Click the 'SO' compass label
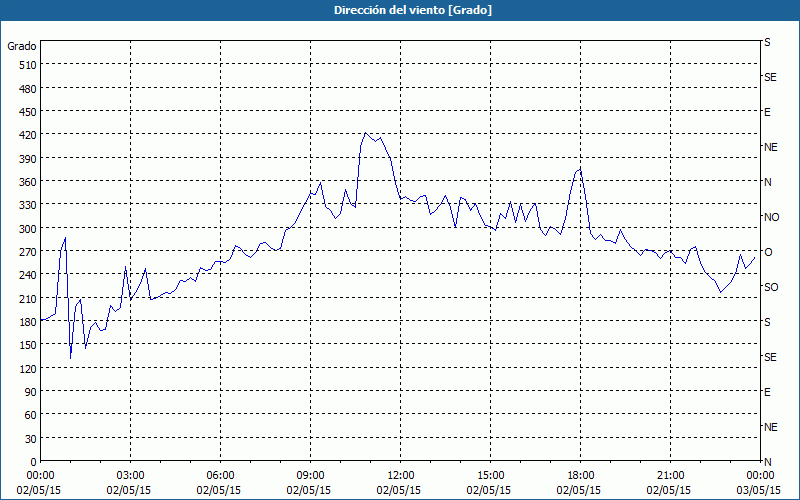 coord(771,287)
